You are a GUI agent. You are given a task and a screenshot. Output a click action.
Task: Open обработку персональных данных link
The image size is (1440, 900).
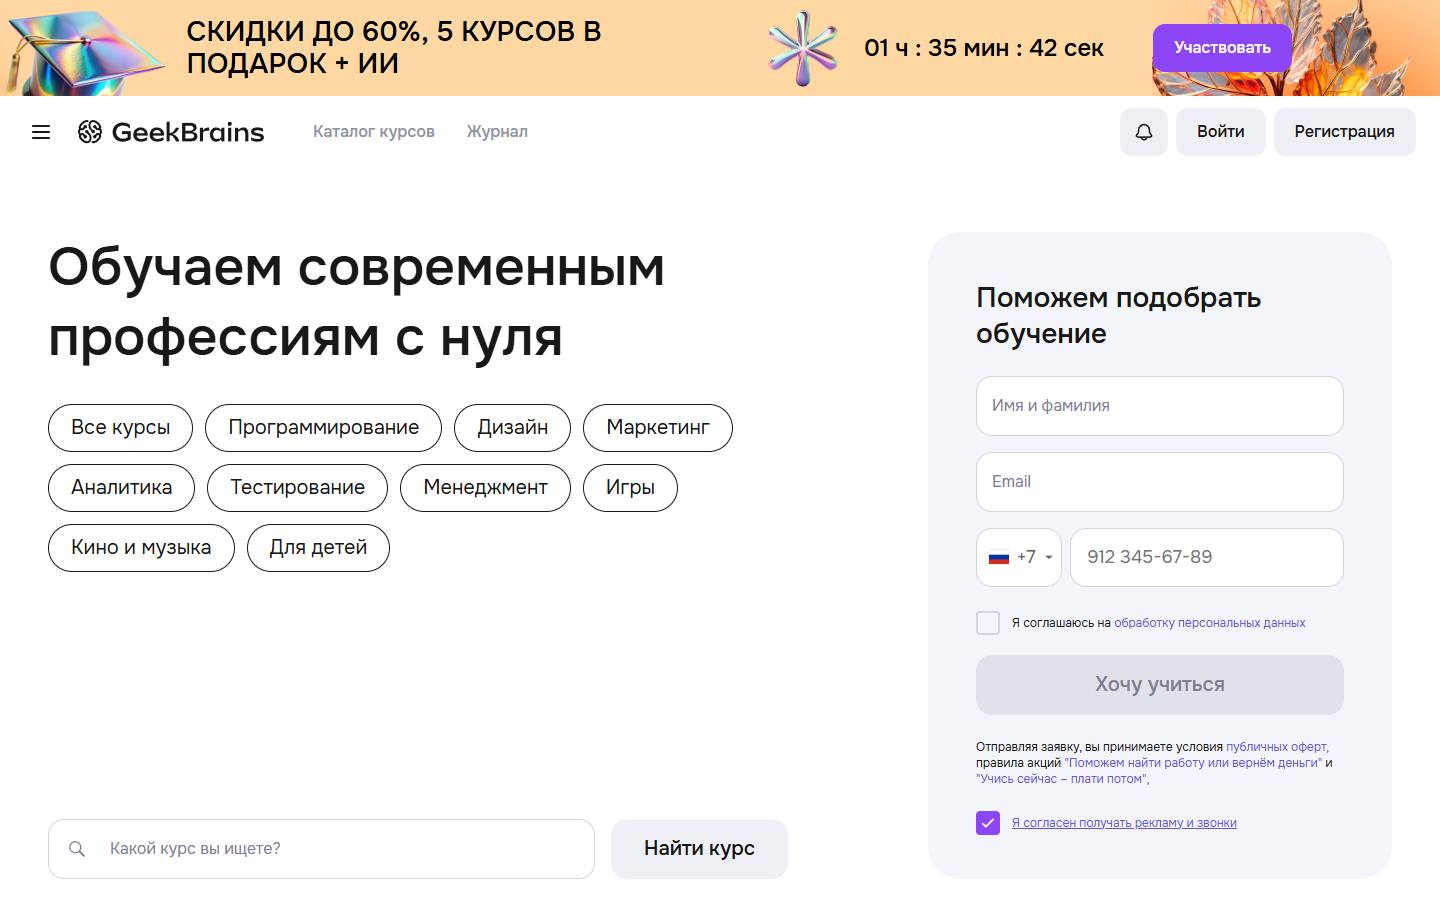click(x=1210, y=623)
